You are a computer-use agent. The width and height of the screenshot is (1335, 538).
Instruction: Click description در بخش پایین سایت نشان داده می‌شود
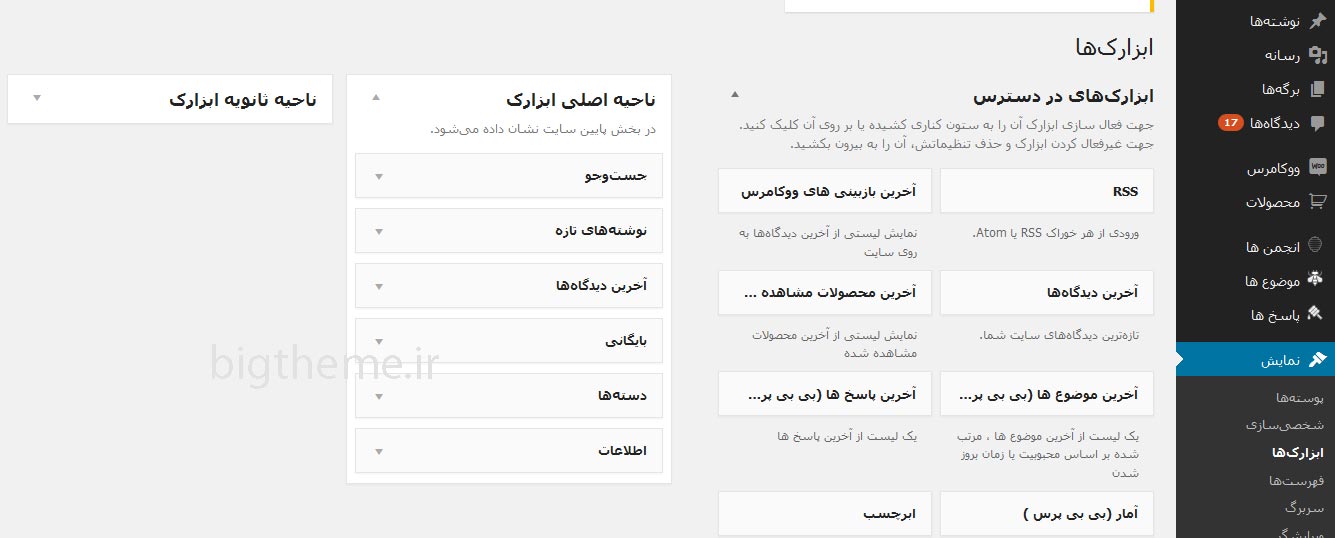point(543,129)
